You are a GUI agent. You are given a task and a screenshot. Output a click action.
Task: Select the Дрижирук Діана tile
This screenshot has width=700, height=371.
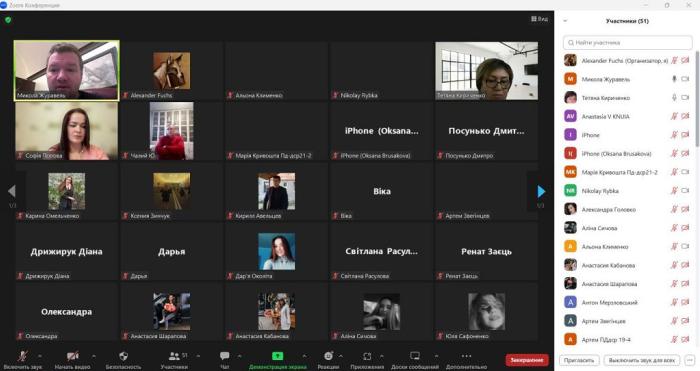click(67, 251)
